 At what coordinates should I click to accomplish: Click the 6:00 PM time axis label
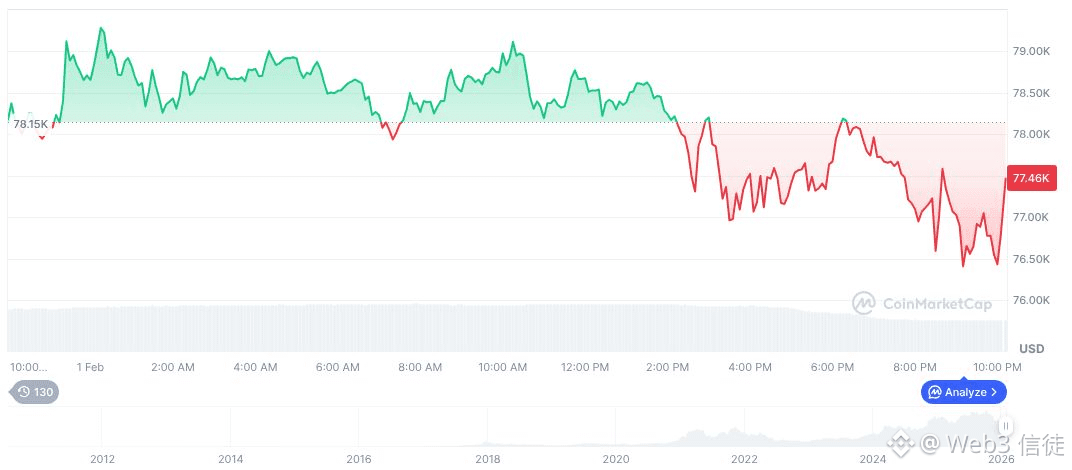click(832, 367)
